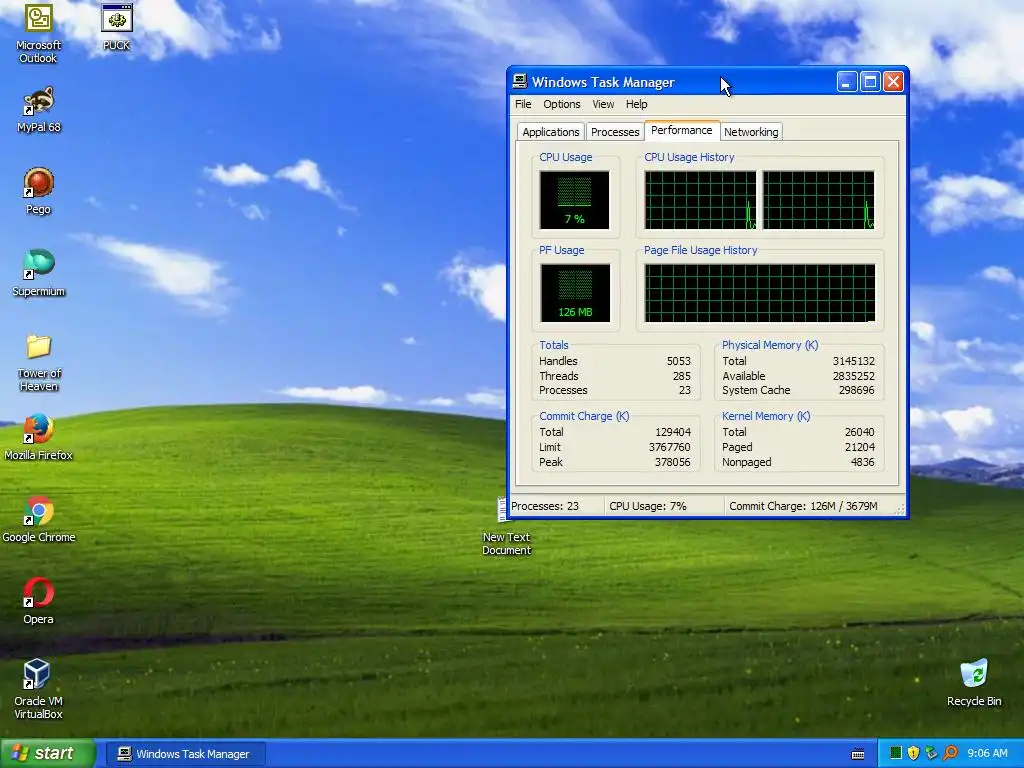This screenshot has width=1024, height=768.
Task: Click the orange magnifier tray icon
Action: pos(950,753)
